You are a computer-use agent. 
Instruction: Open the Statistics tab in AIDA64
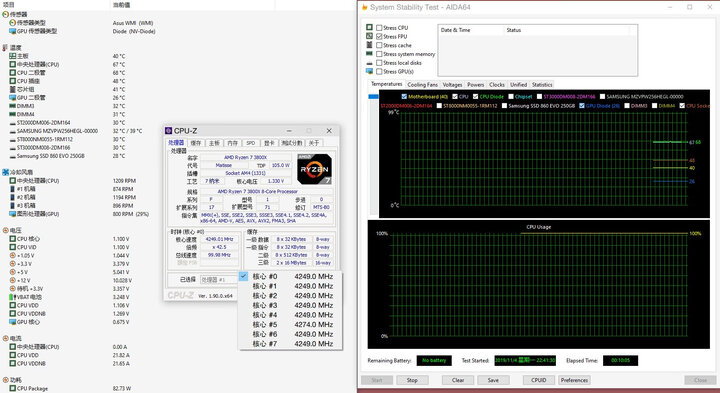pyautogui.click(x=542, y=85)
